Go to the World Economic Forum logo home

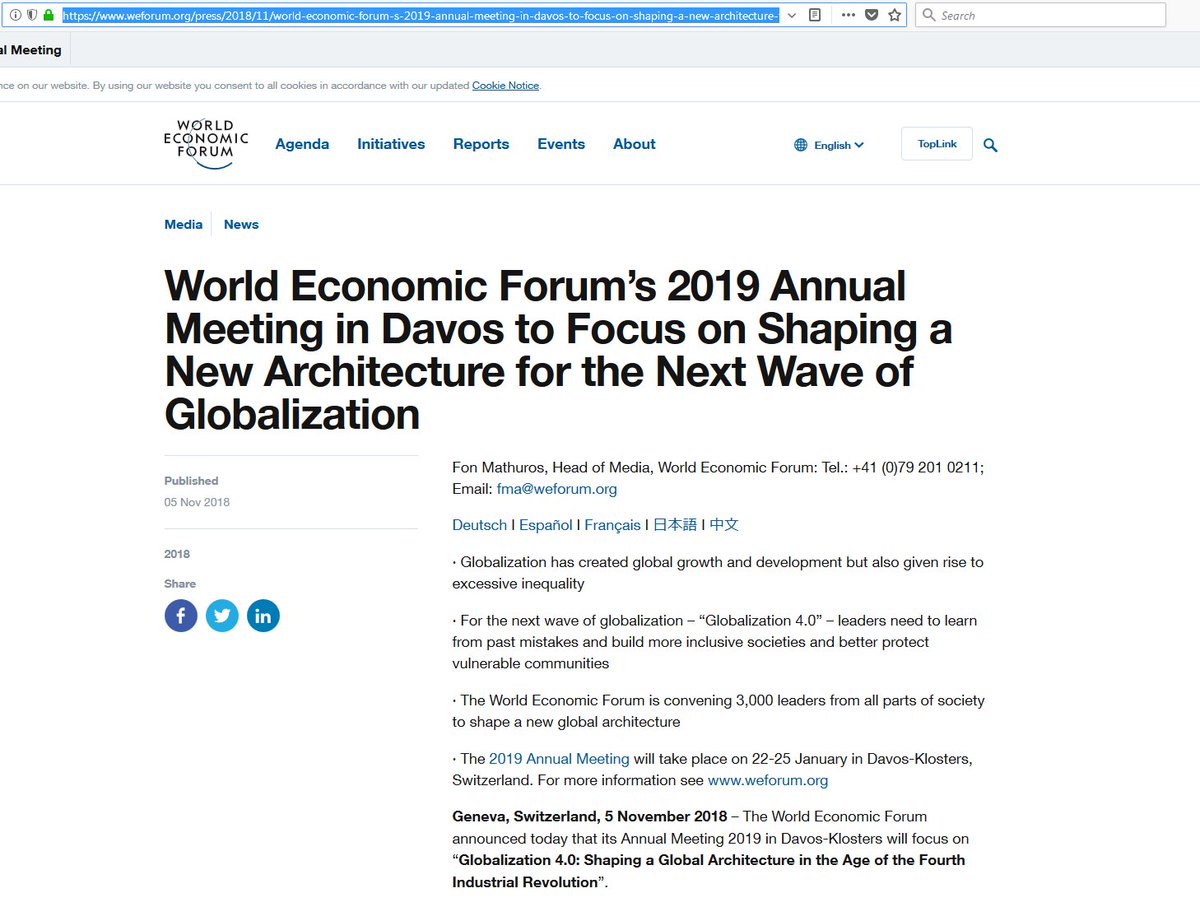206,144
